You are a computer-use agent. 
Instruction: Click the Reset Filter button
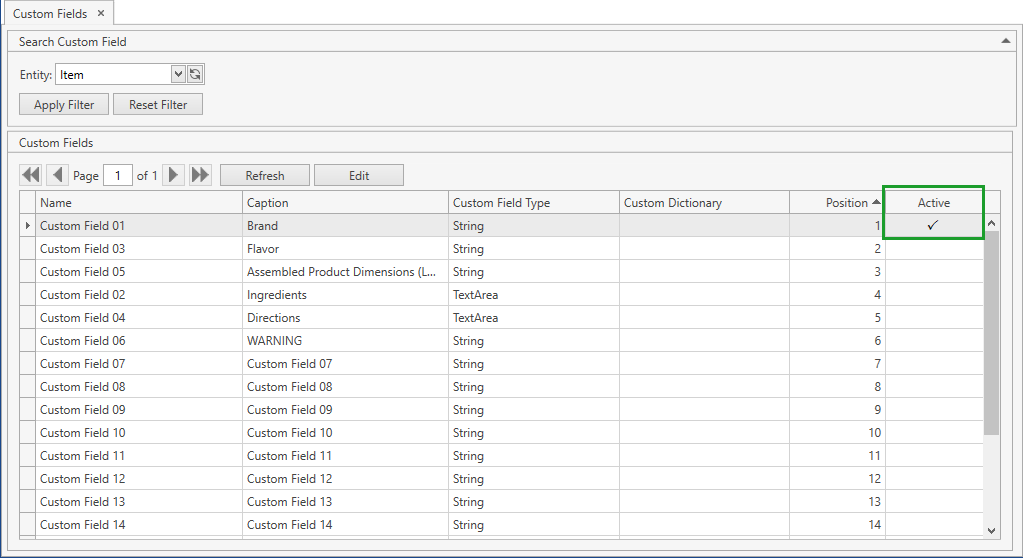click(158, 104)
